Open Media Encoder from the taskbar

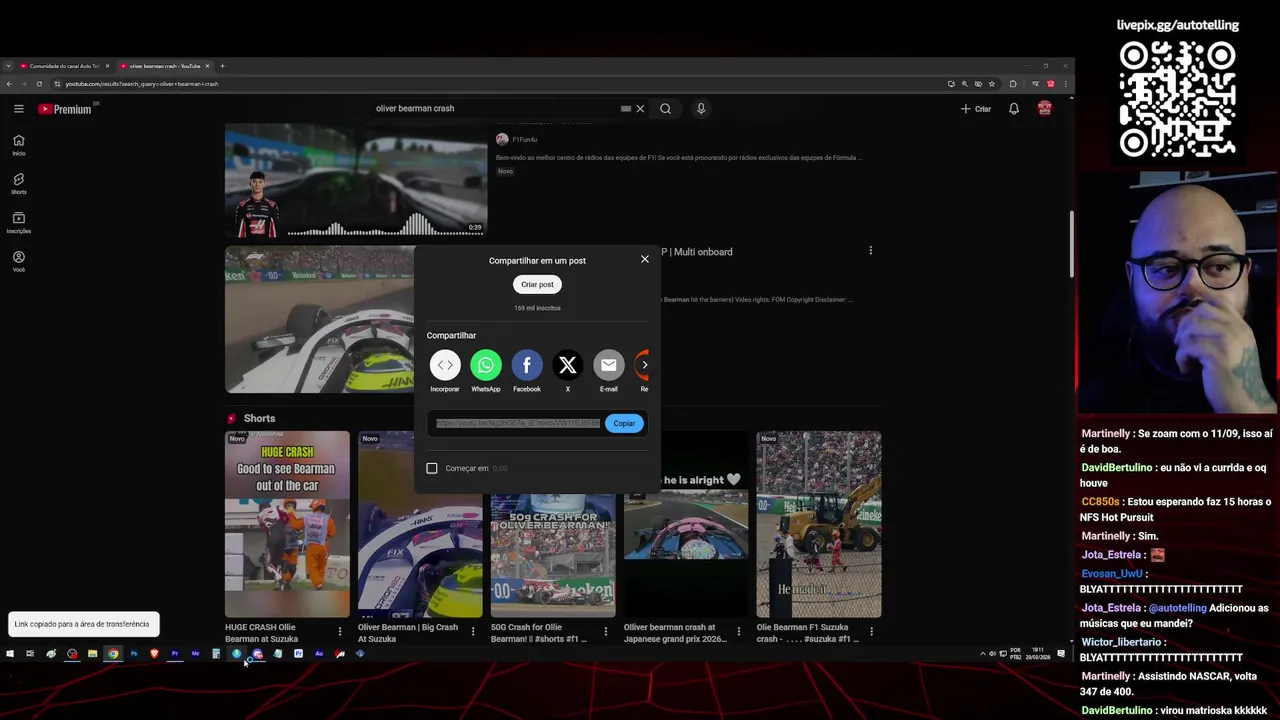(x=195, y=654)
